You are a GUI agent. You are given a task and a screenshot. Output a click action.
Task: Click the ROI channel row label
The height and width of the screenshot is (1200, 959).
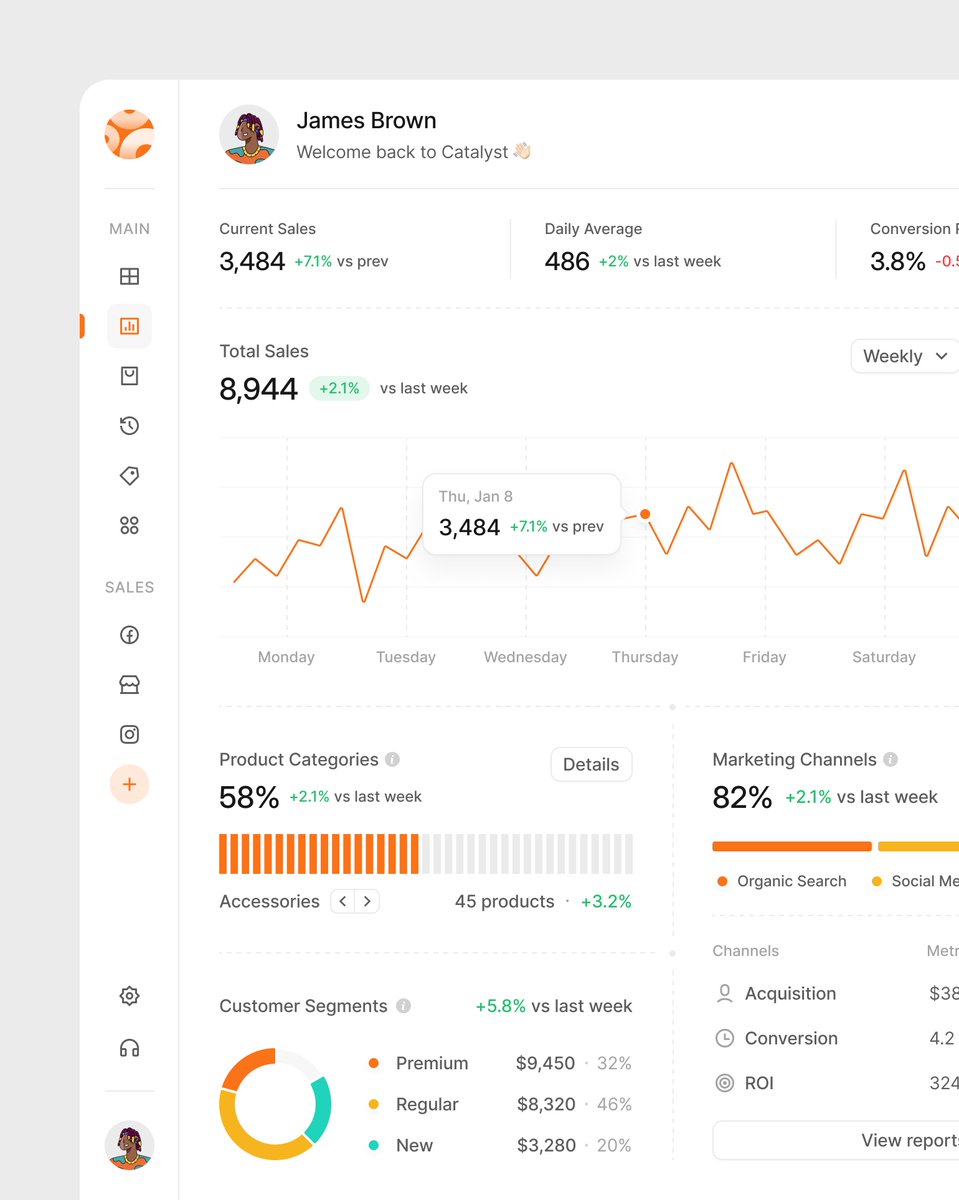(759, 1083)
